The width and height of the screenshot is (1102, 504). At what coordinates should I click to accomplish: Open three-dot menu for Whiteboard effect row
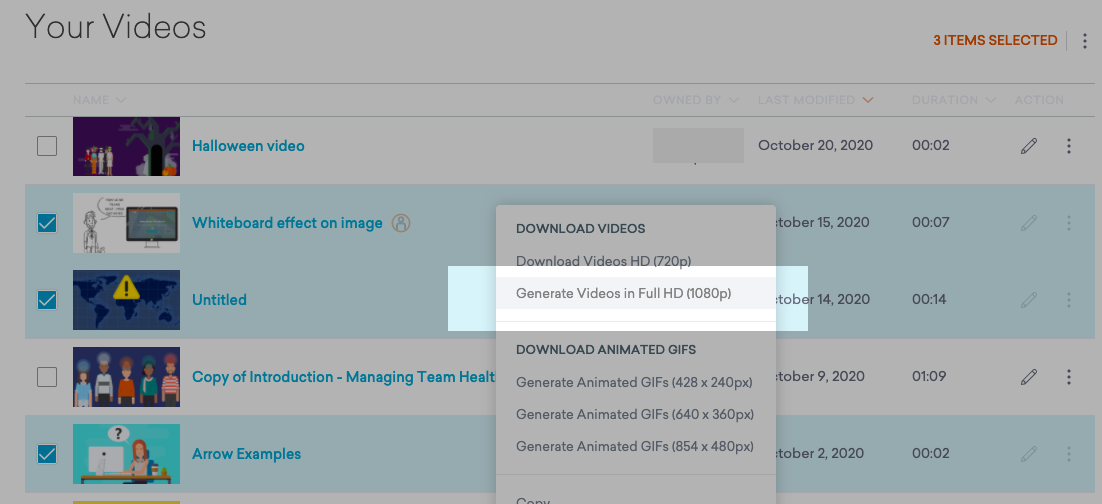click(x=1068, y=223)
